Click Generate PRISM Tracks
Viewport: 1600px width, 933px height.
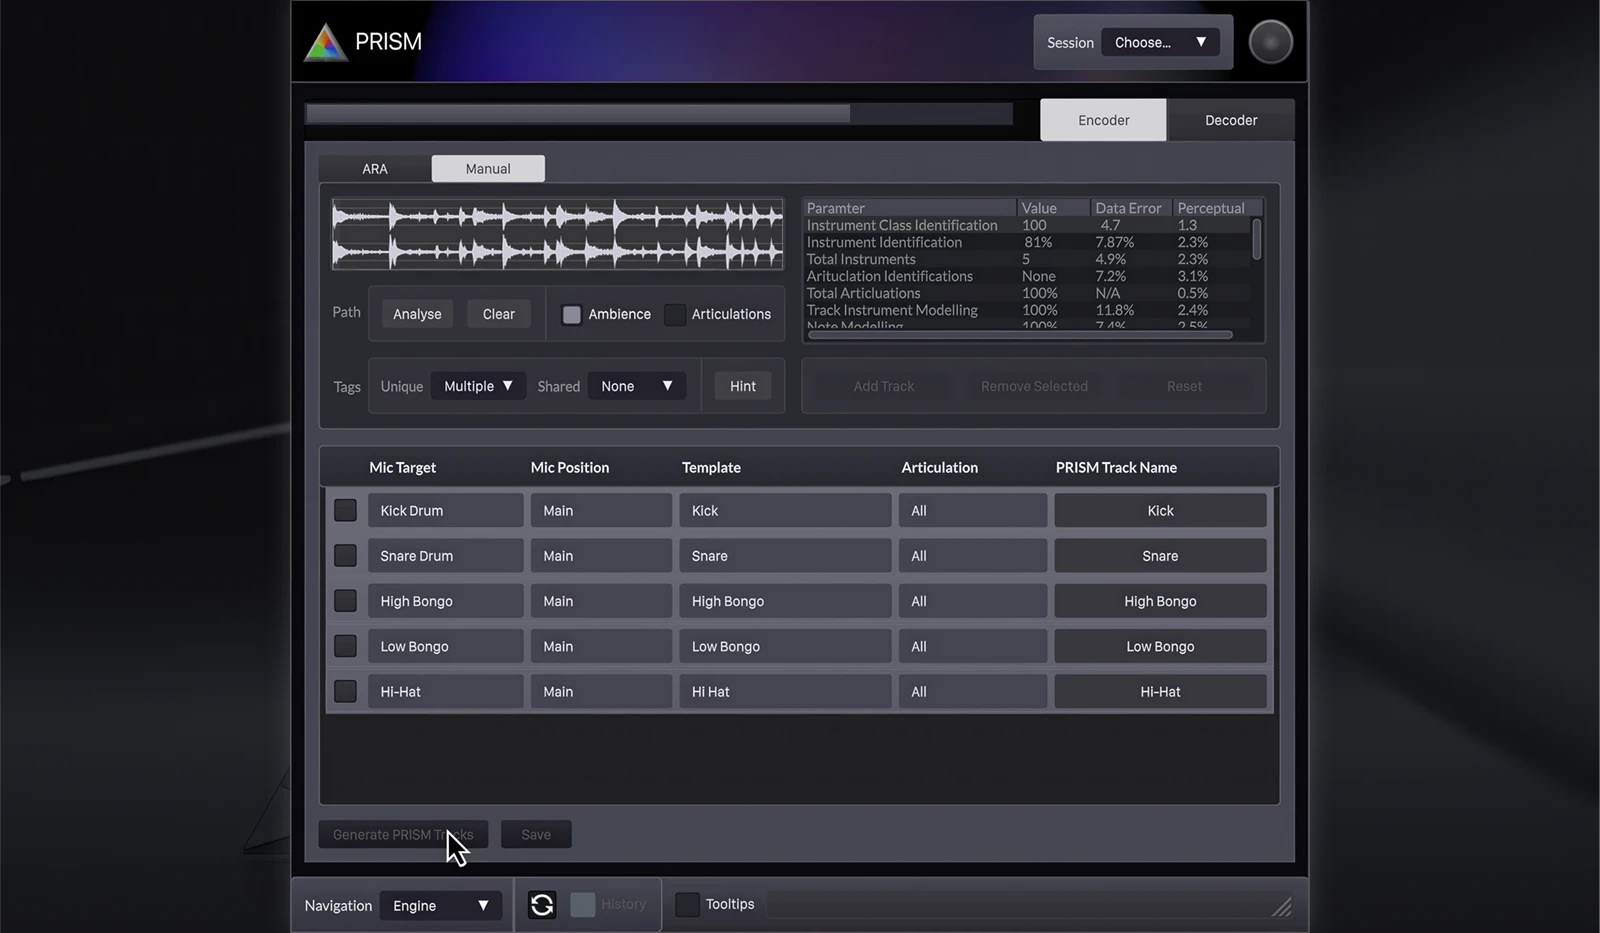(403, 834)
